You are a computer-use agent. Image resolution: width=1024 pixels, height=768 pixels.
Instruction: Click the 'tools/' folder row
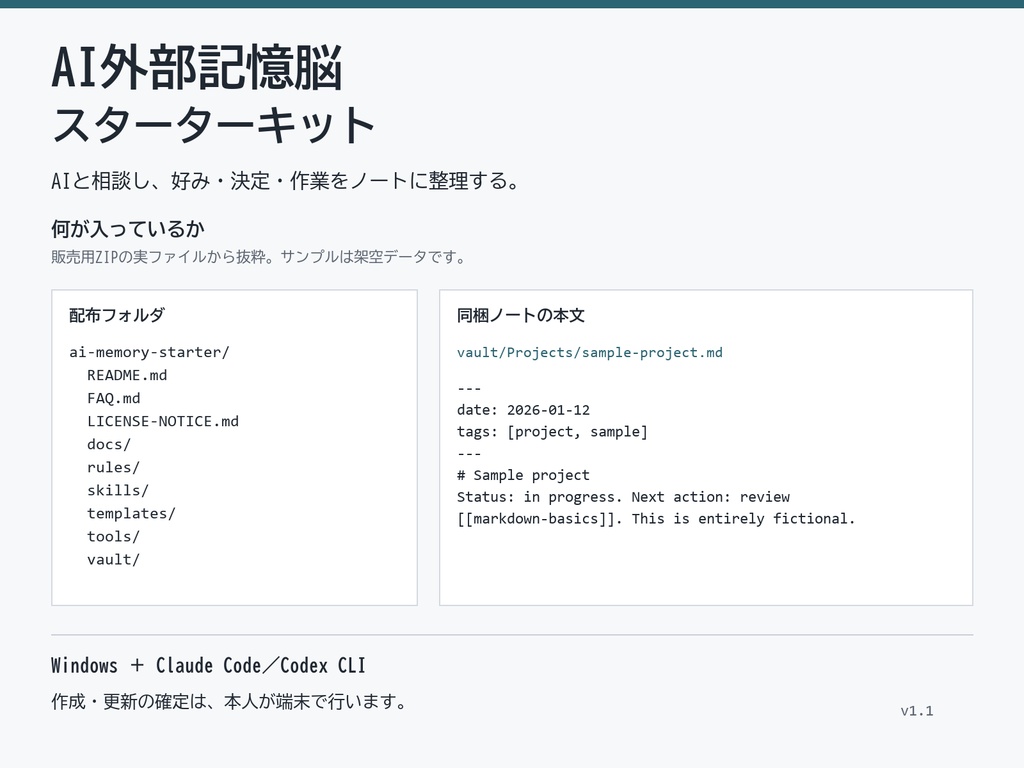[114, 536]
